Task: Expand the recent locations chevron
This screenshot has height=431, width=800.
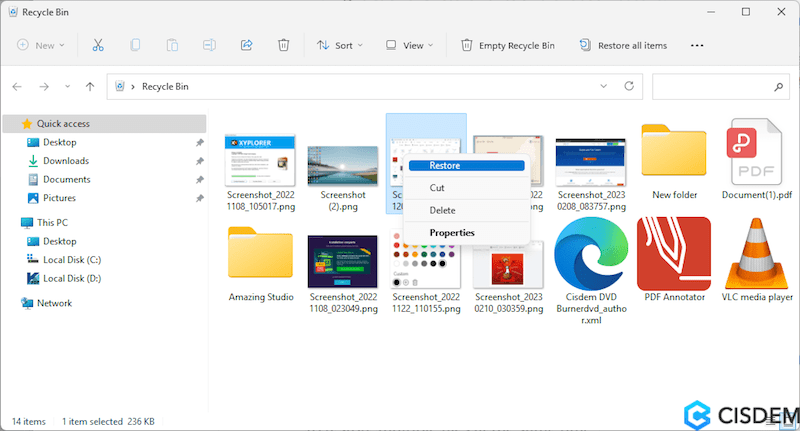Action: coord(67,87)
